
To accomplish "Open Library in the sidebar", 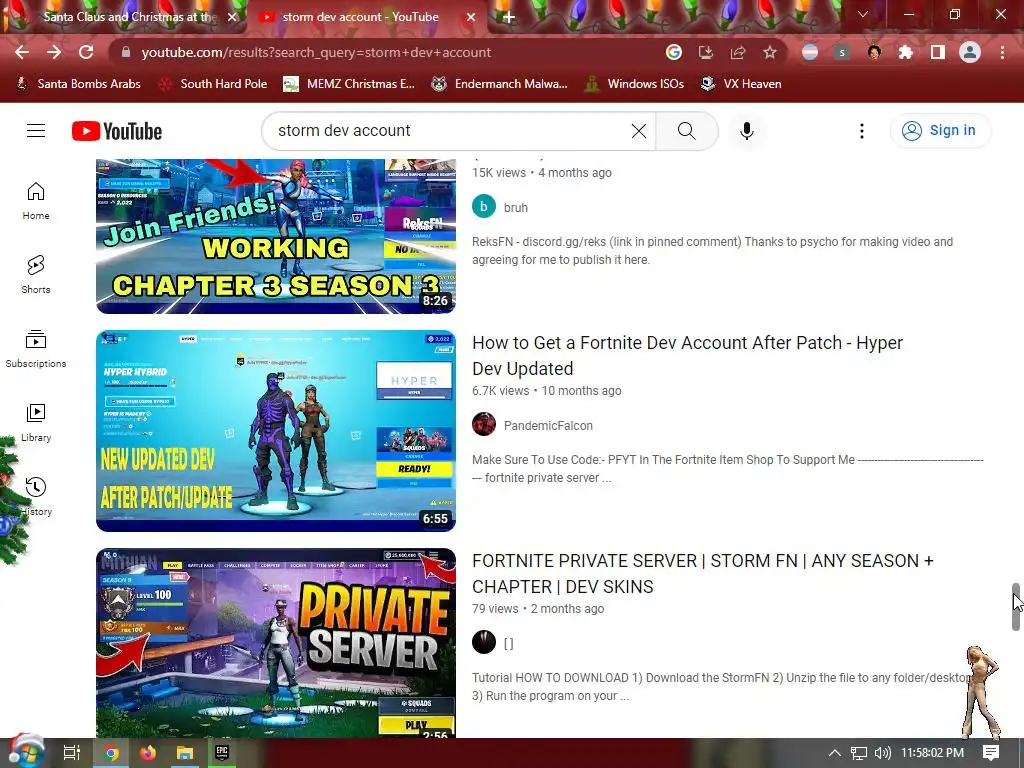I will (36, 423).
